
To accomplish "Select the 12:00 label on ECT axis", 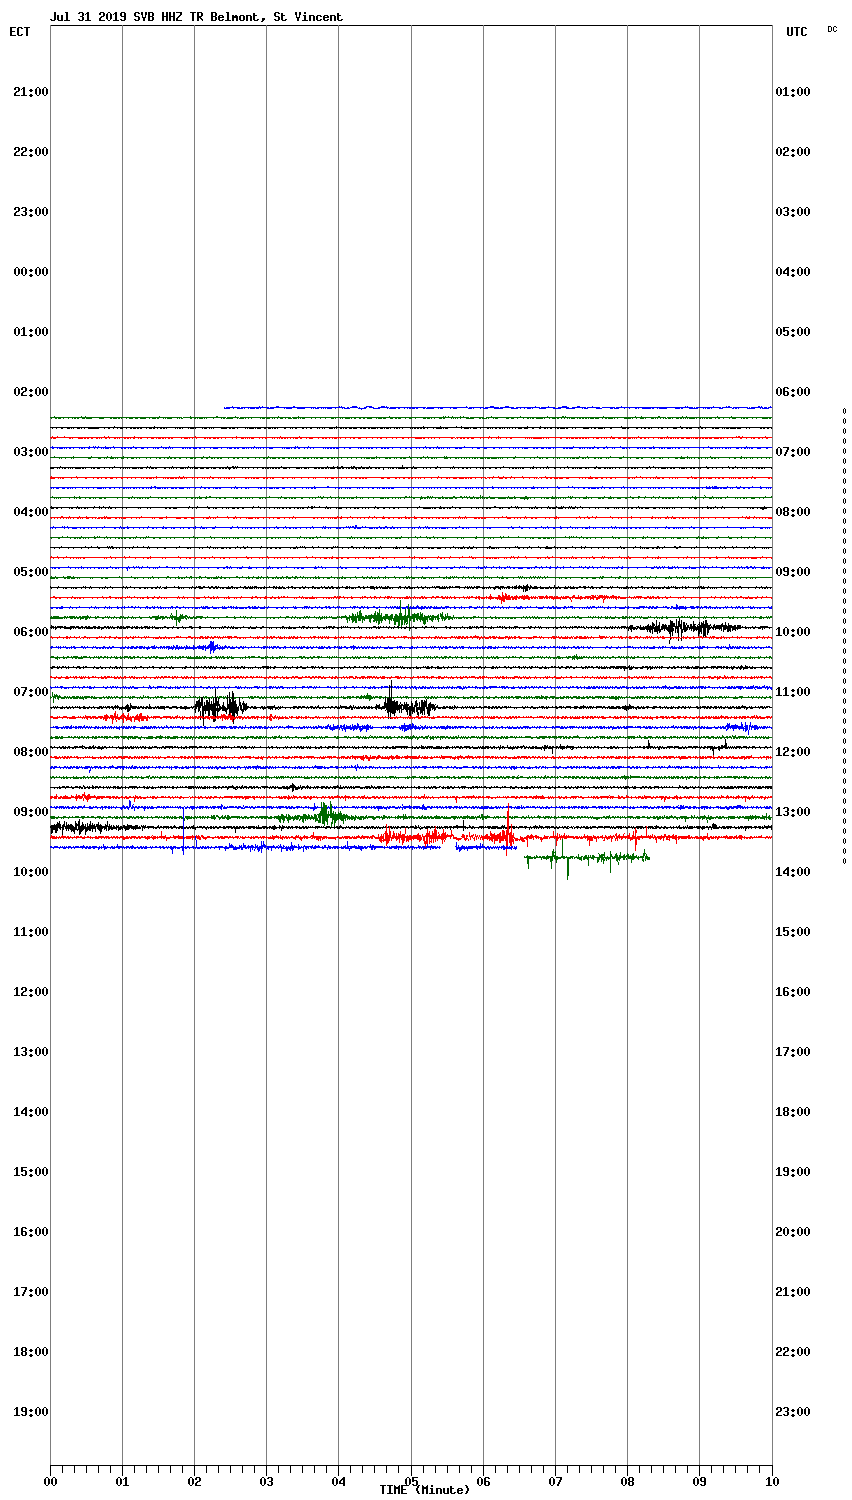I will tap(31, 992).
